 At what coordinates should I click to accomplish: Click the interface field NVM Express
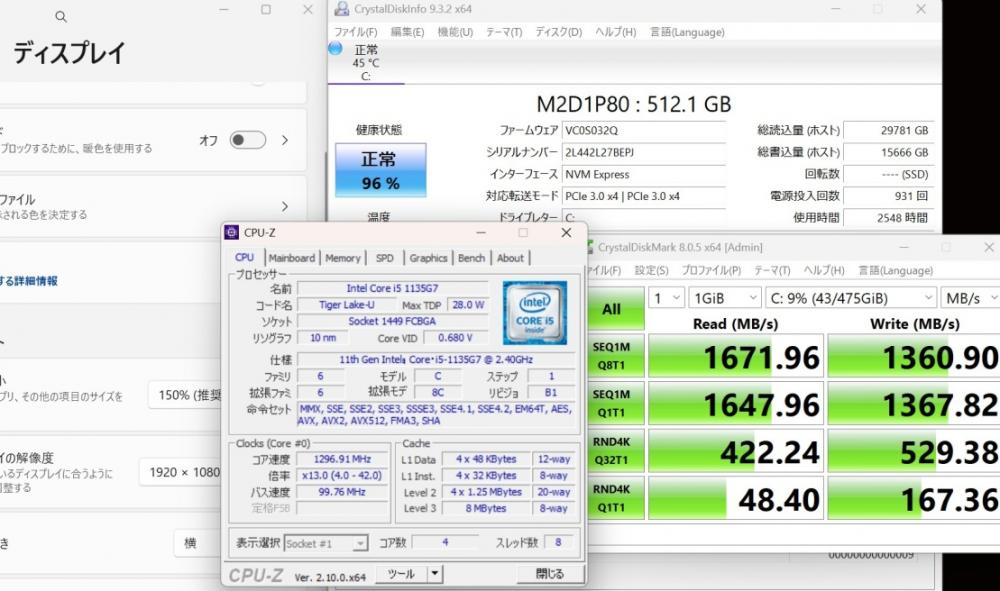pos(643,174)
